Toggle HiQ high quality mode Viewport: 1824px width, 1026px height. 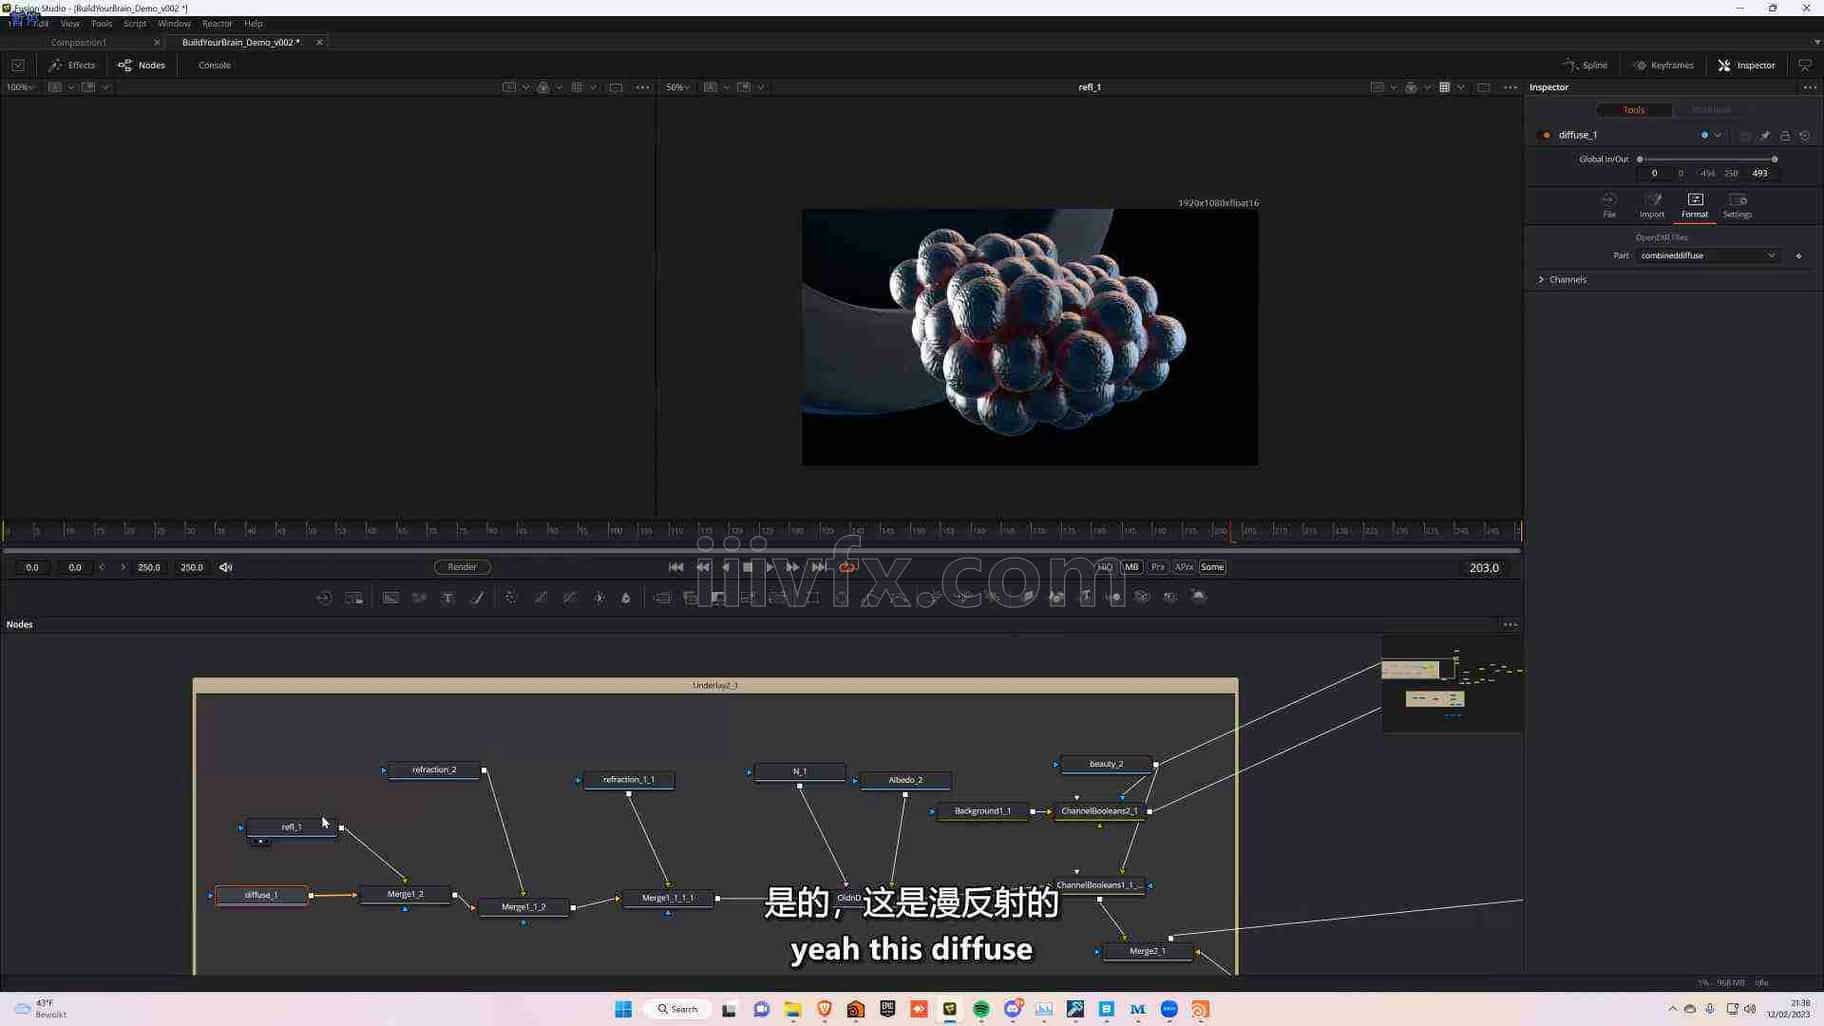[x=1104, y=567]
